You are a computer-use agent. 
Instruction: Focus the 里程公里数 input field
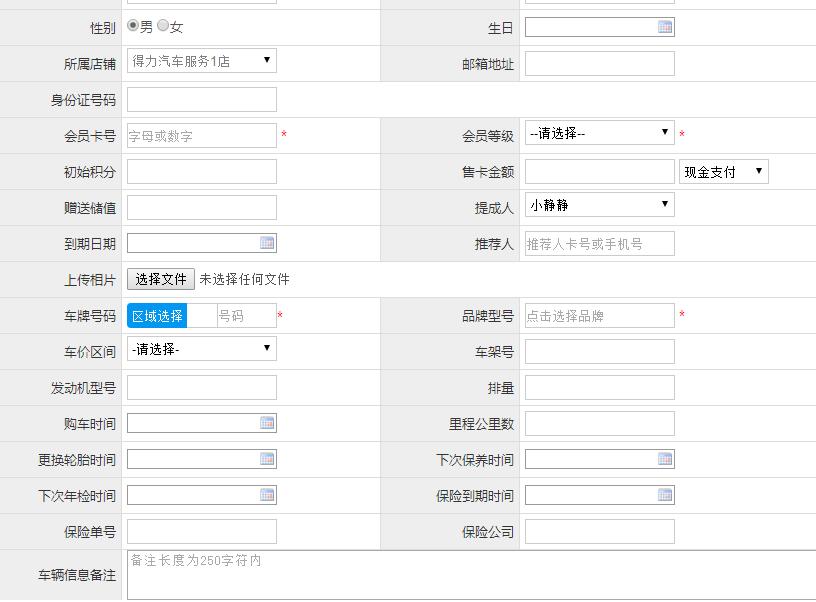(x=600, y=424)
